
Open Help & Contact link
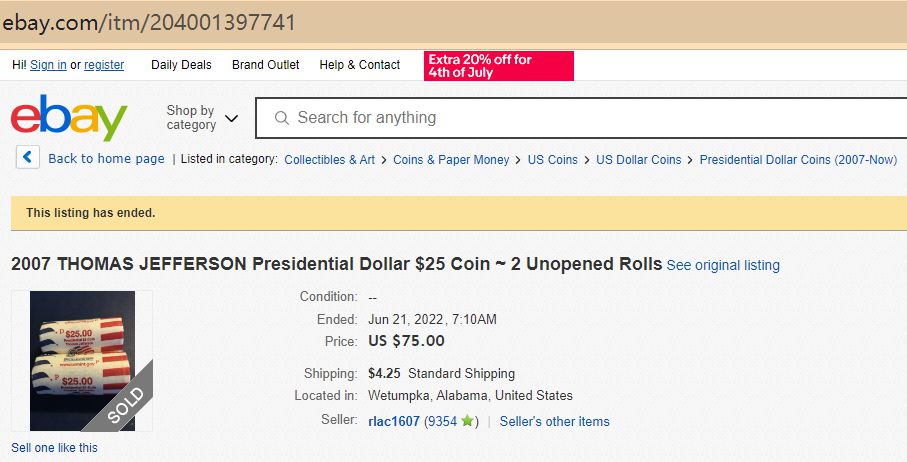tap(360, 65)
